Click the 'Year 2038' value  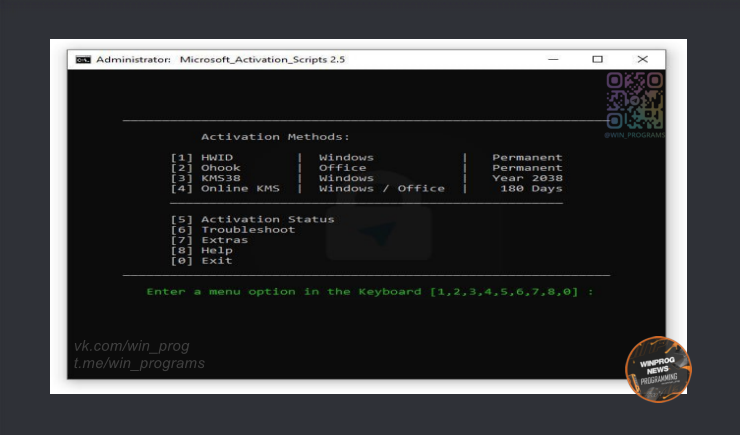[528, 178]
